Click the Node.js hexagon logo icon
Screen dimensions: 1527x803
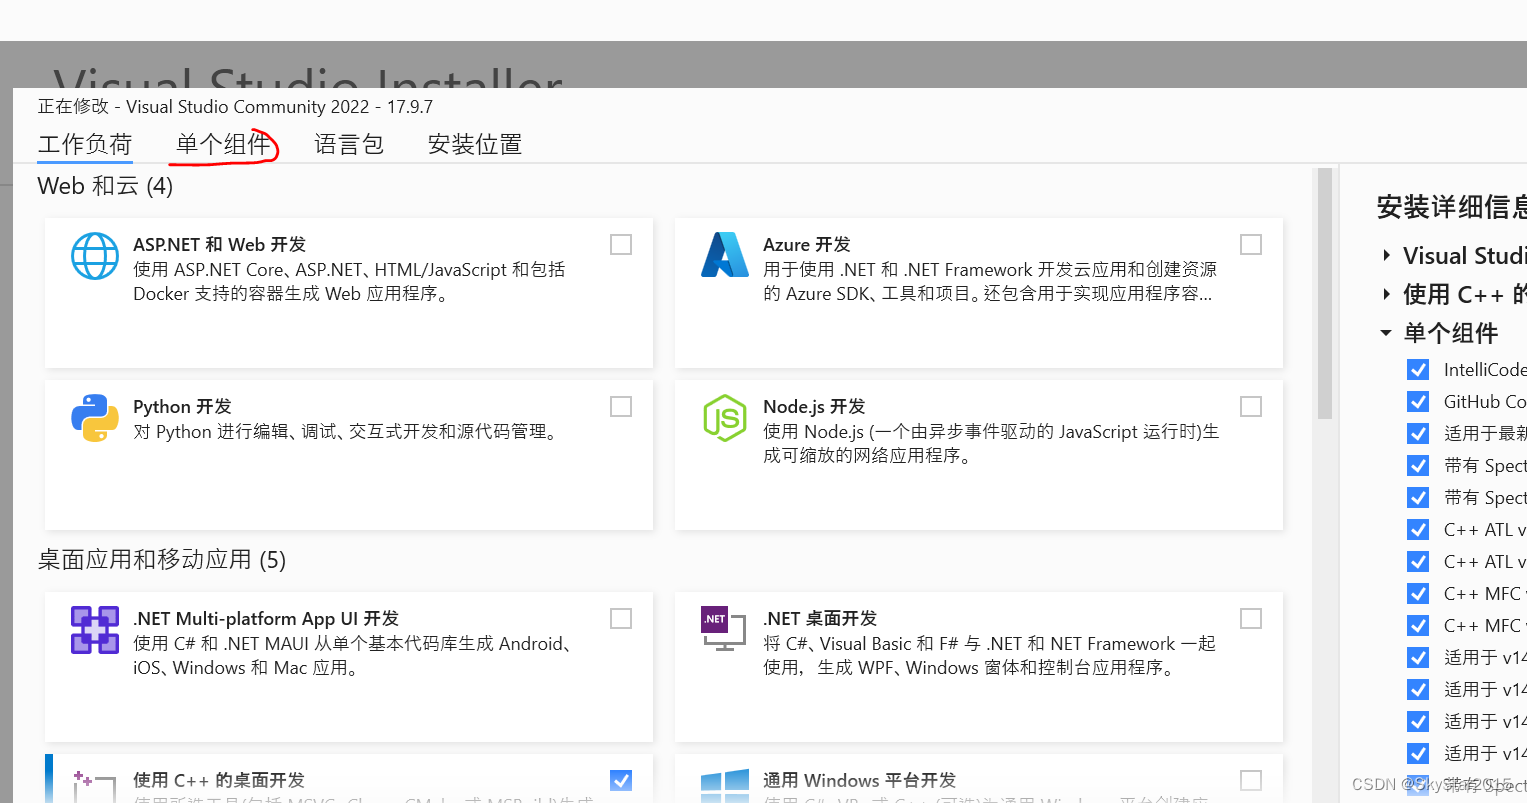coord(725,418)
